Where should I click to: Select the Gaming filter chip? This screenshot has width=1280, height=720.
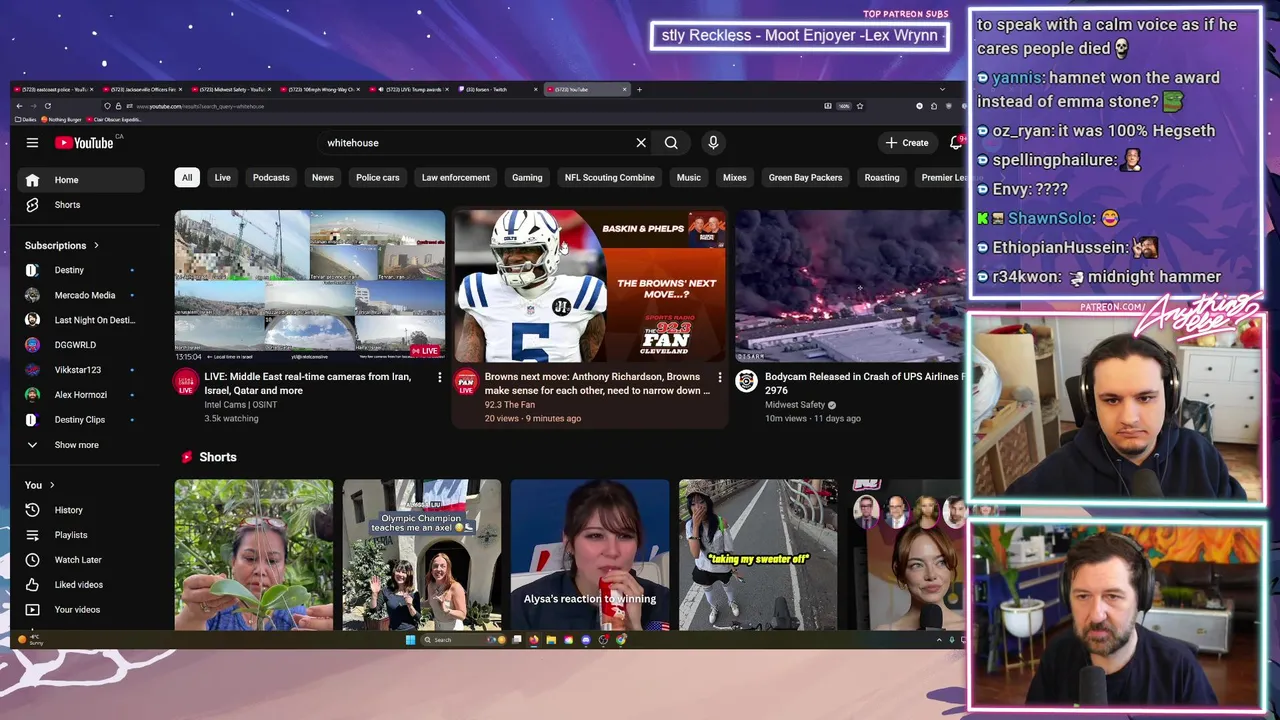click(527, 177)
